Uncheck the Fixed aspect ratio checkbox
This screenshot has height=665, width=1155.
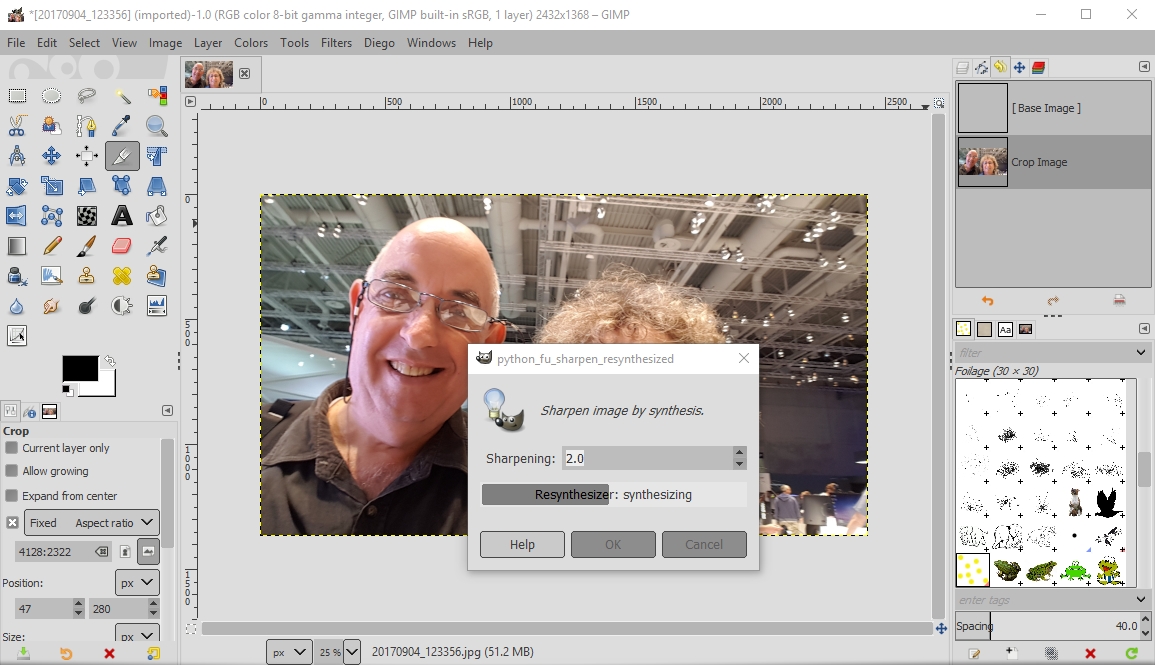[13, 523]
